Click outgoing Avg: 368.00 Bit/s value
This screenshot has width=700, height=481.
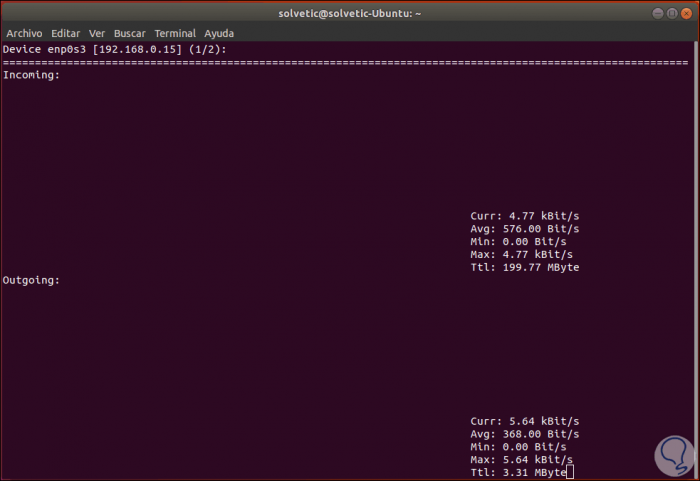525,435
